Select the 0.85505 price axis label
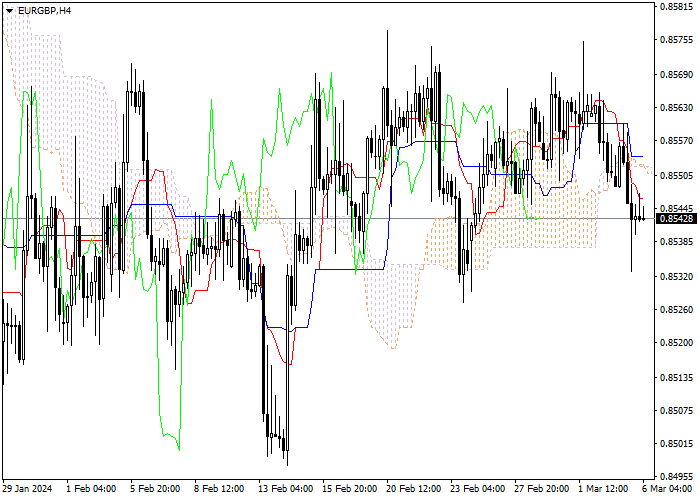700x500 pixels. pyautogui.click(x=676, y=175)
